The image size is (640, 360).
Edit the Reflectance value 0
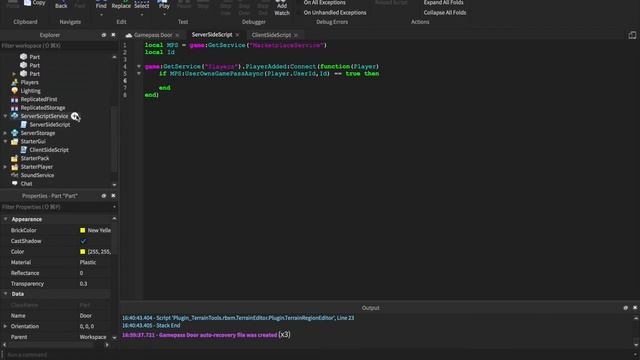tap(81, 273)
